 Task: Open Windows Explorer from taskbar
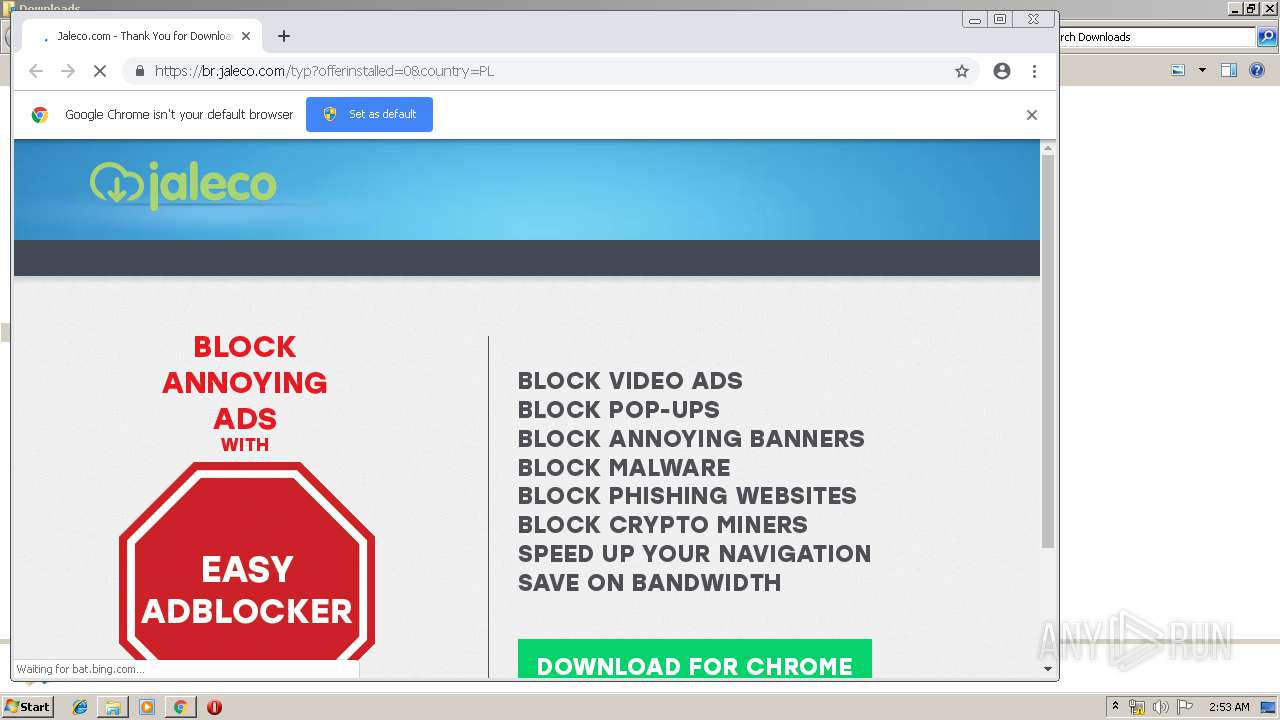[113, 707]
